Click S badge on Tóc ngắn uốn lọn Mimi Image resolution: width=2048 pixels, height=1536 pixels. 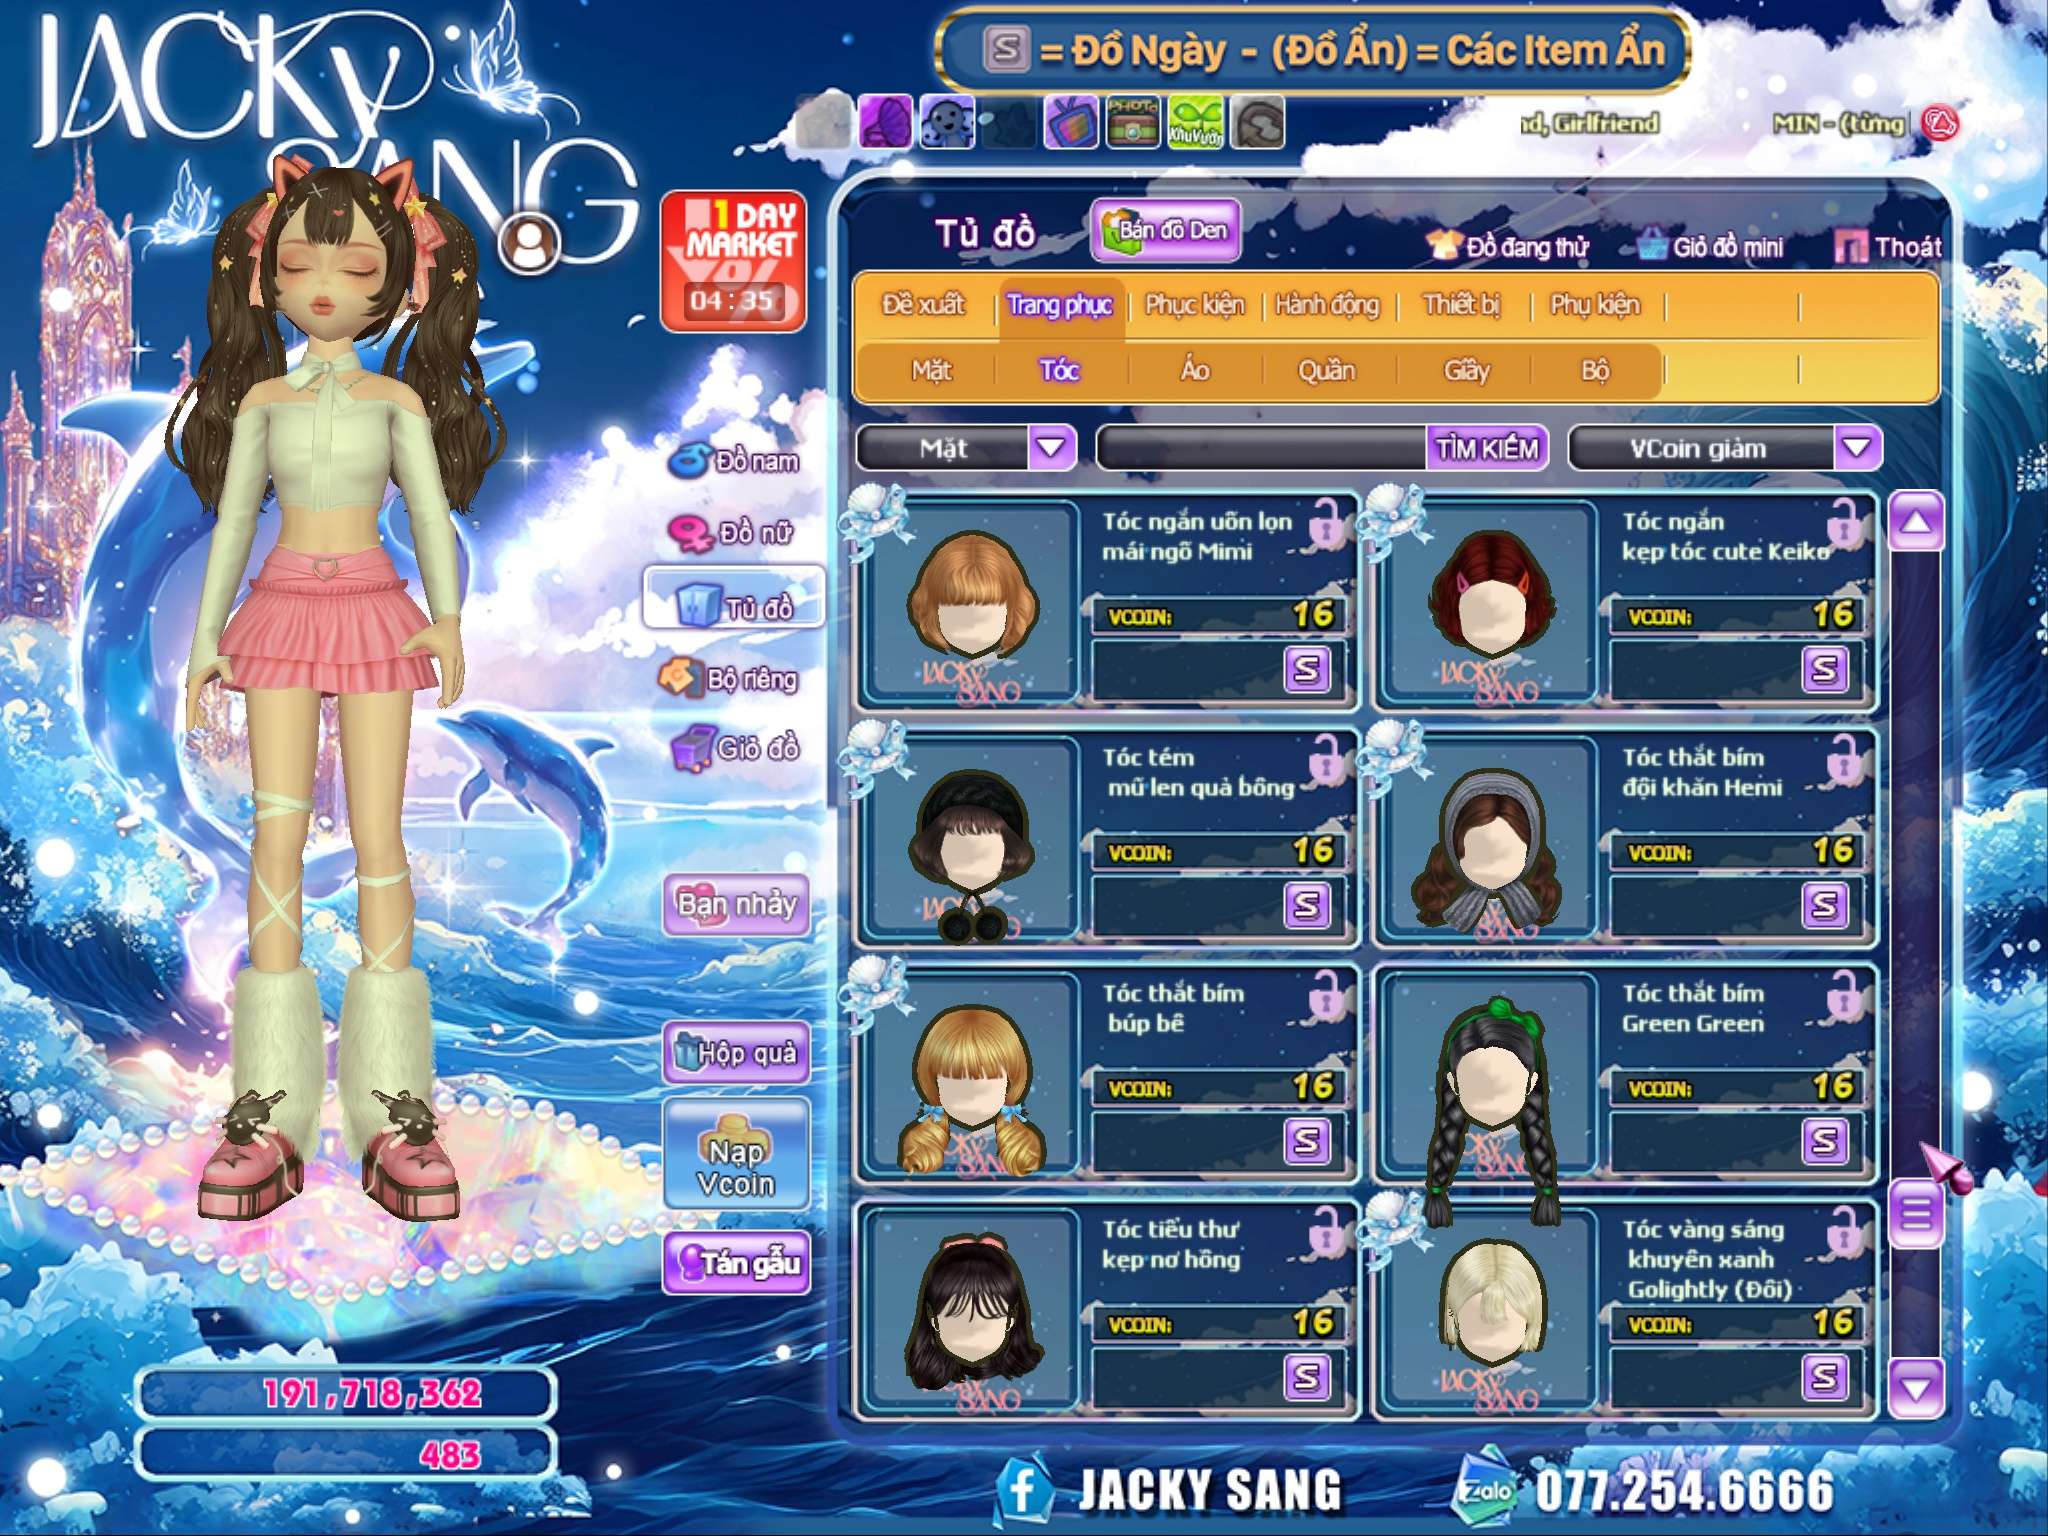tap(1307, 669)
